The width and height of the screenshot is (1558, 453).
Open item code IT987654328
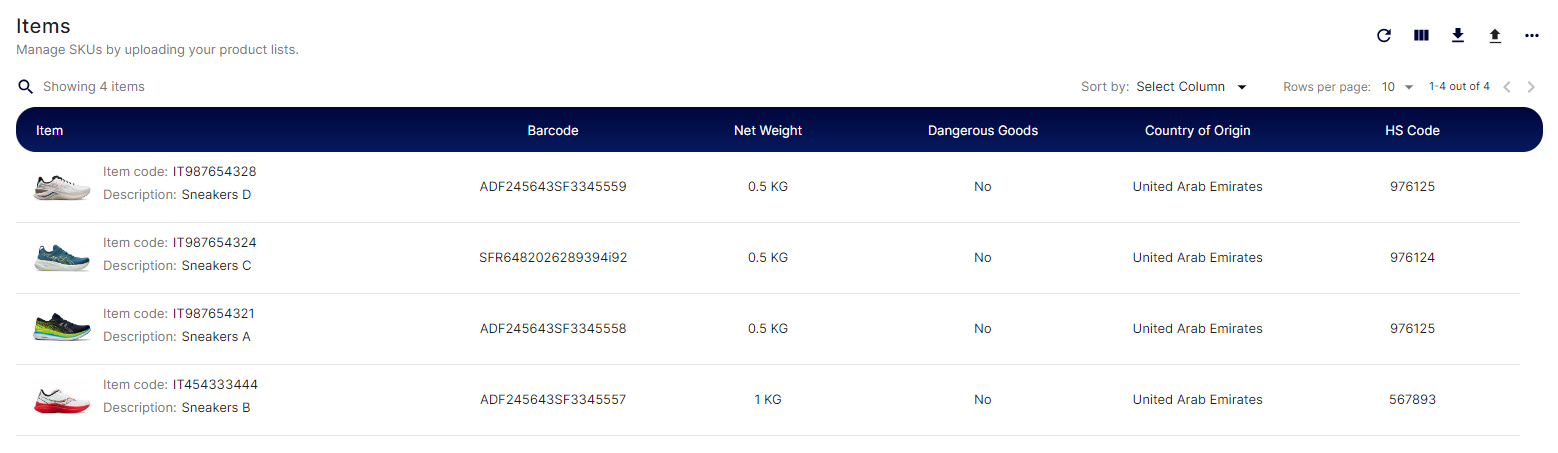click(x=215, y=172)
